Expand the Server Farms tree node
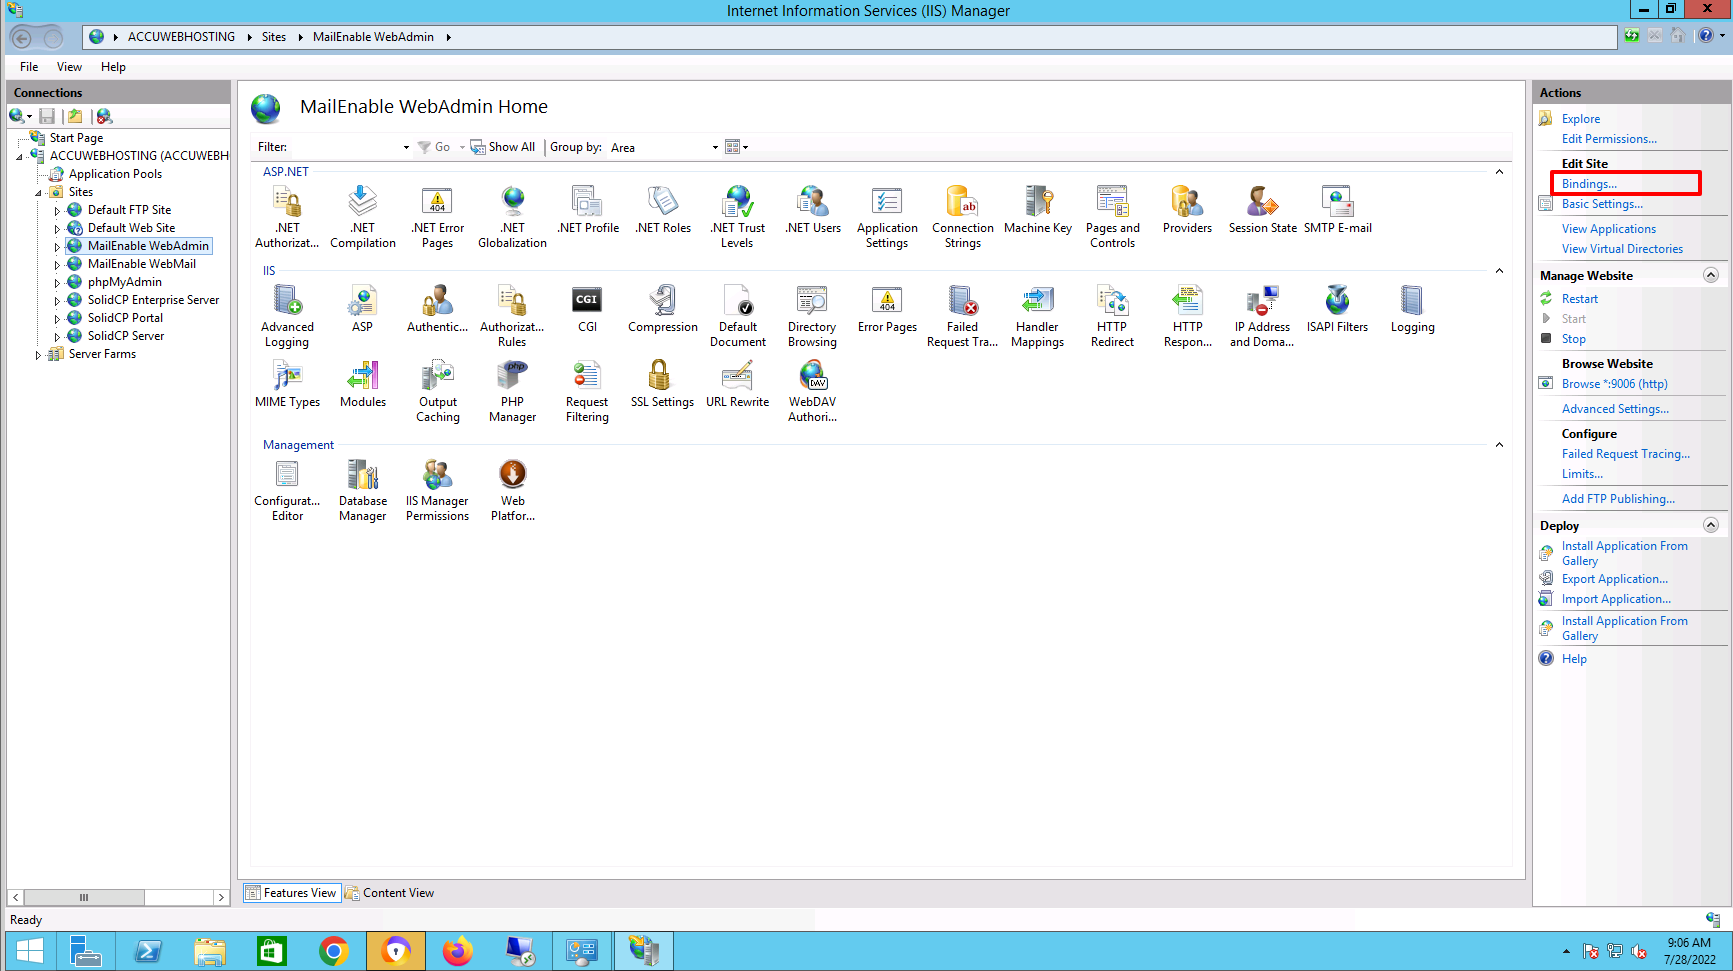The image size is (1733, 971). tap(38, 354)
